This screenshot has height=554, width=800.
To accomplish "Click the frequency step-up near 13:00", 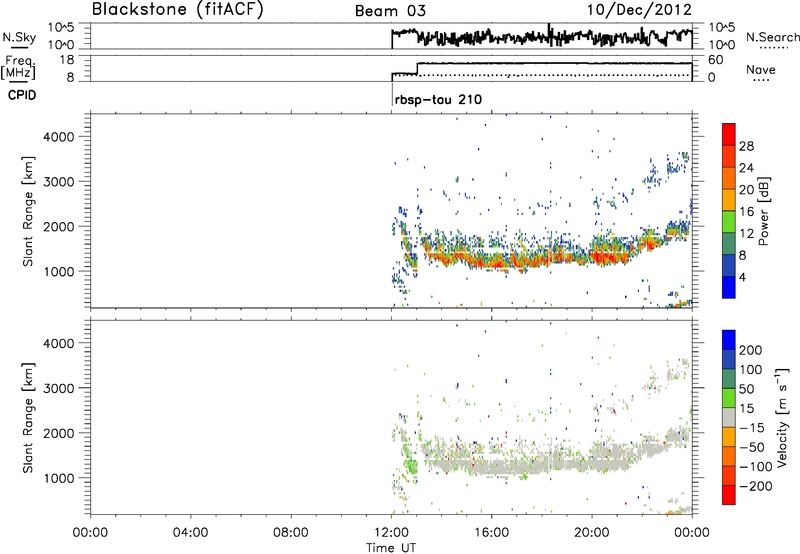I will [x=417, y=68].
